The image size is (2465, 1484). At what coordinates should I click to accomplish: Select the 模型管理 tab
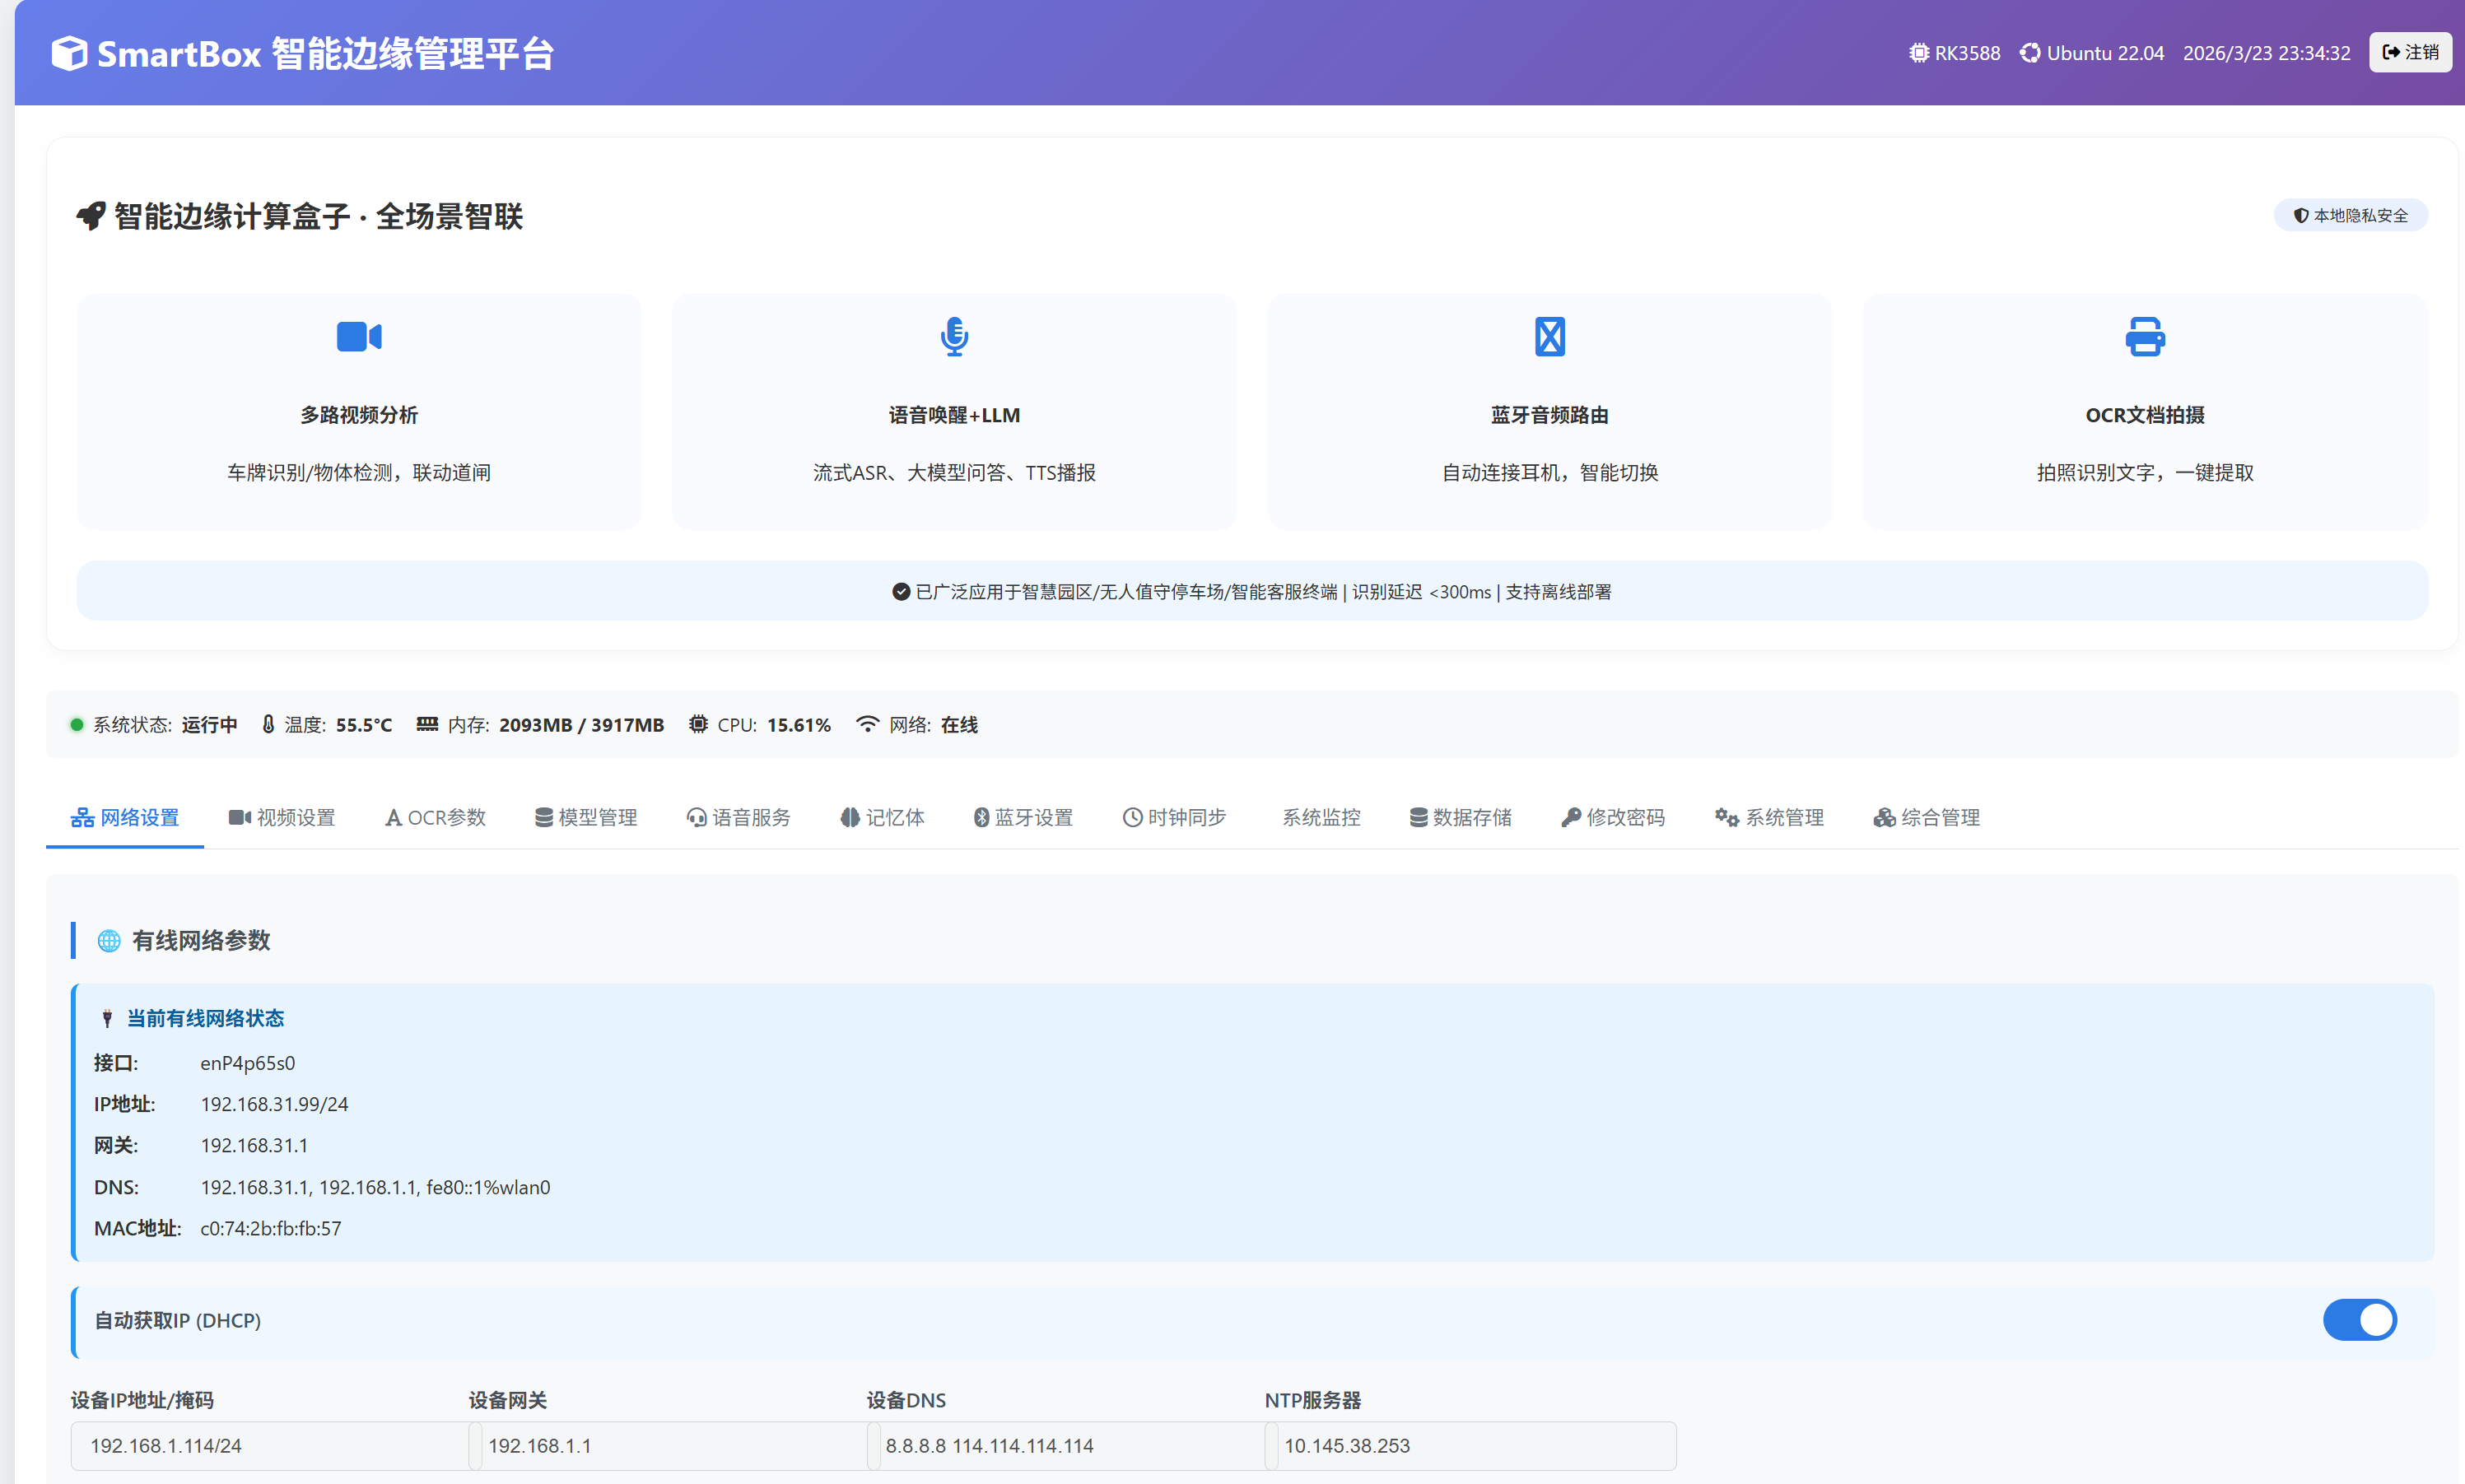point(586,817)
